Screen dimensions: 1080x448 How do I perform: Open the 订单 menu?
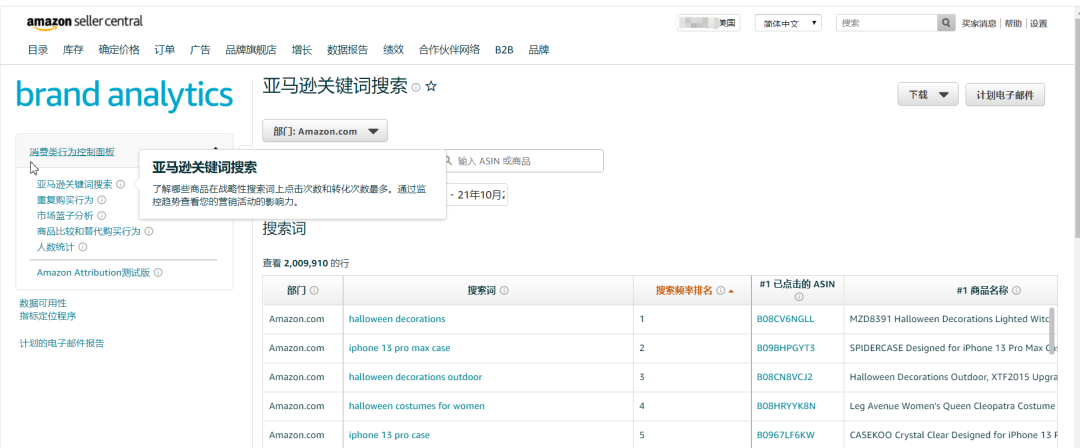(x=165, y=50)
